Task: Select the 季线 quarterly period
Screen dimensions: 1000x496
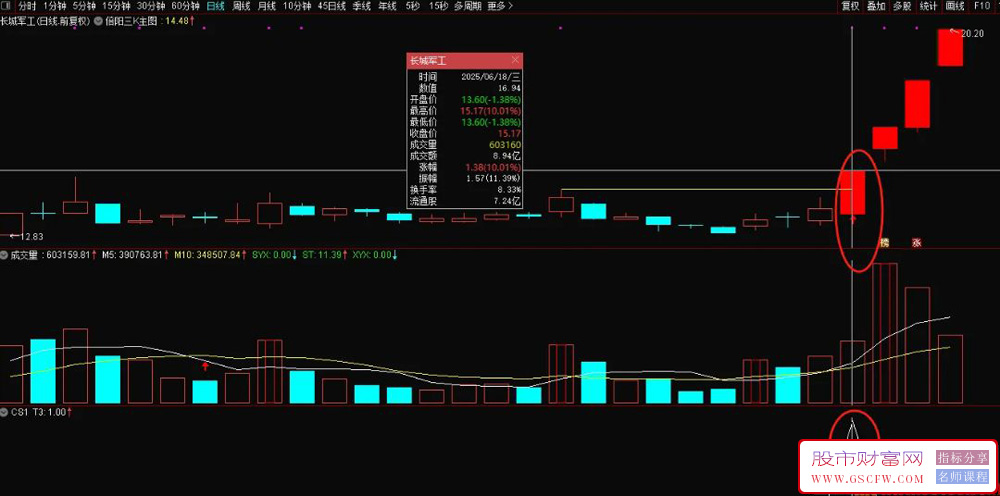Action: click(362, 6)
